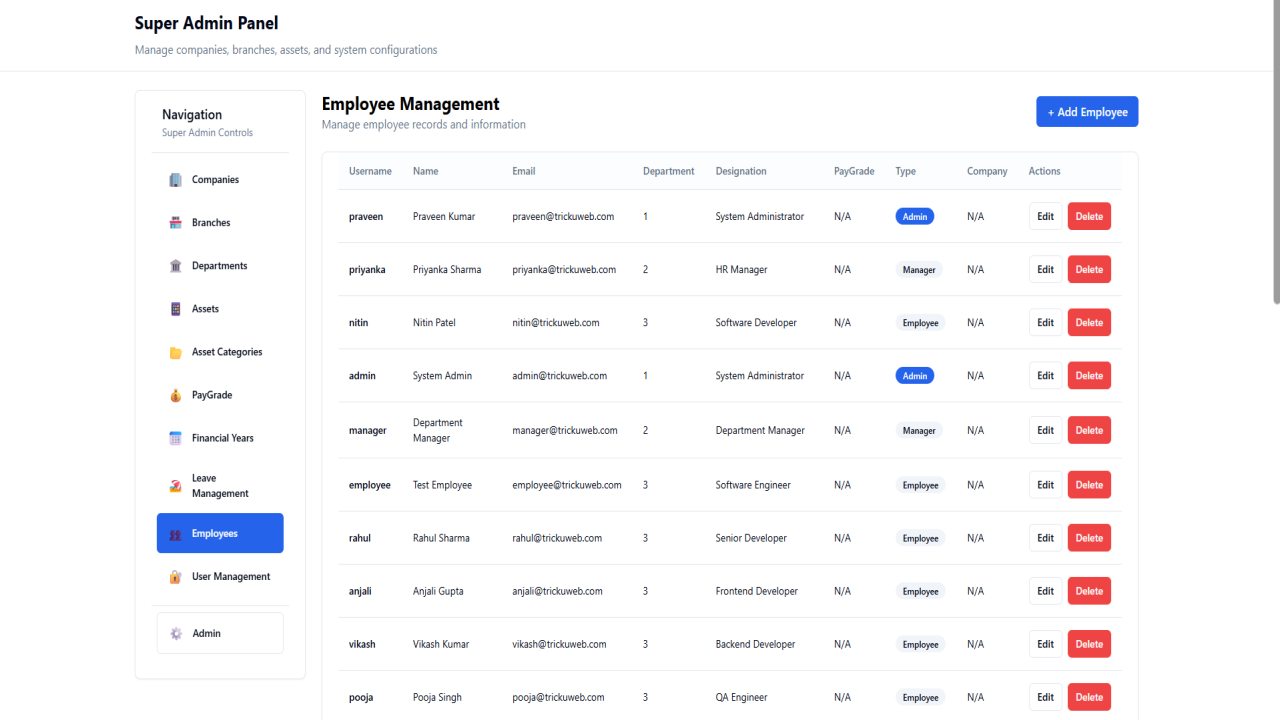Click the Financial Years calendar icon
The width and height of the screenshot is (1280, 720).
(176, 438)
